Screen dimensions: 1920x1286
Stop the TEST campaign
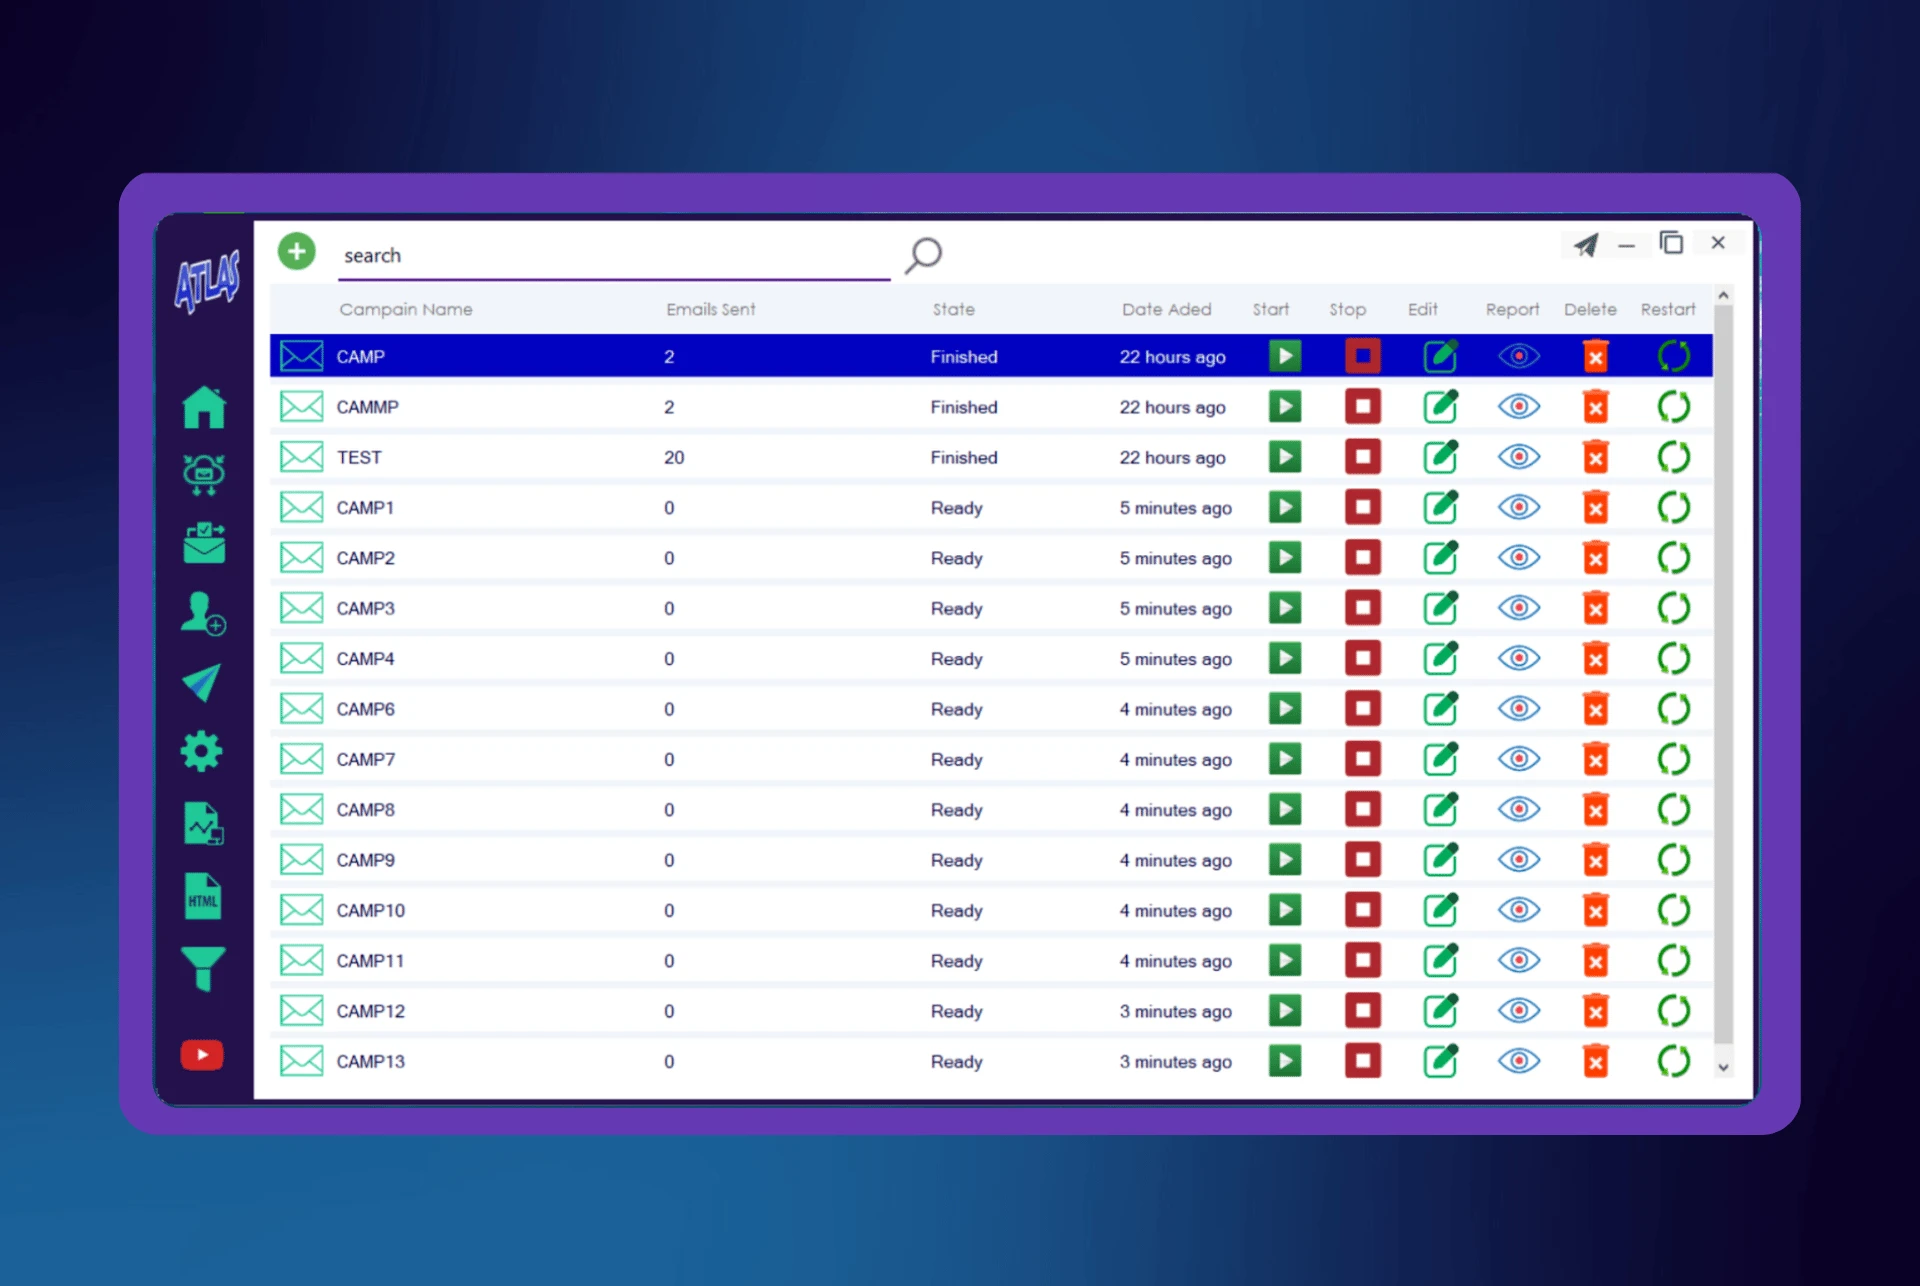pos(1362,457)
